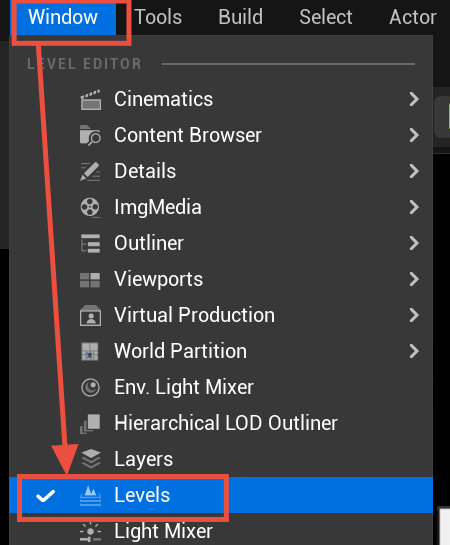
Task: Open the Select menu
Action: (326, 17)
